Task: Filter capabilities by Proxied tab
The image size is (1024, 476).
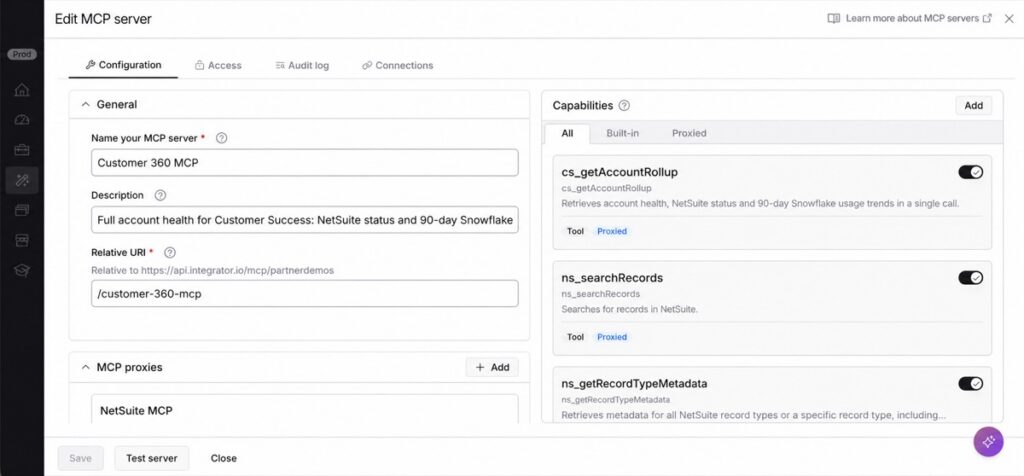Action: click(x=689, y=133)
